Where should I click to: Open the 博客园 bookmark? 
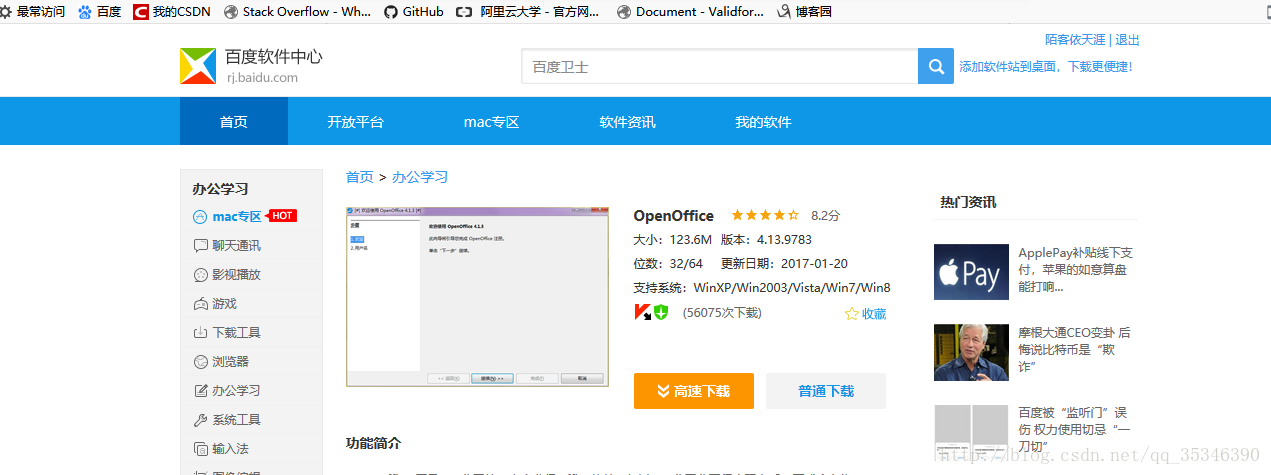pos(804,12)
